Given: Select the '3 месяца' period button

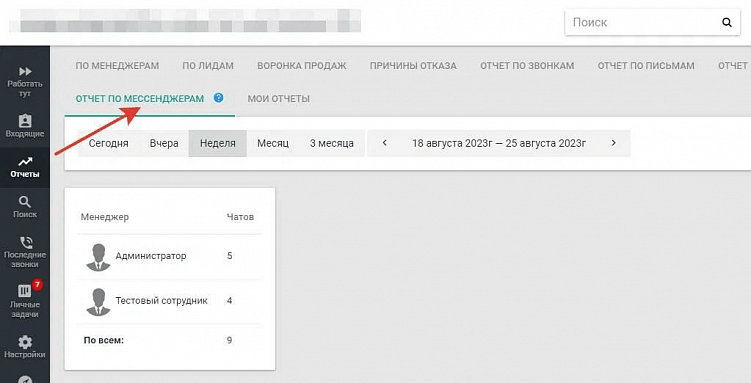Looking at the screenshot, I should pos(332,143).
